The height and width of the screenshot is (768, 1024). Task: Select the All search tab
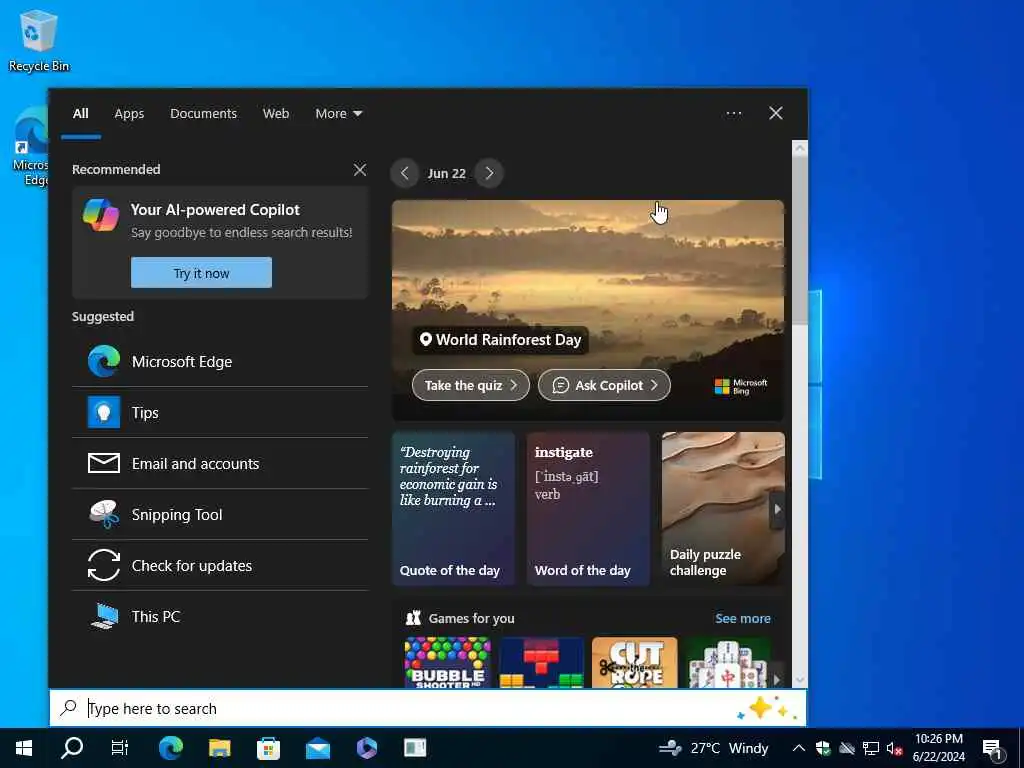[81, 114]
